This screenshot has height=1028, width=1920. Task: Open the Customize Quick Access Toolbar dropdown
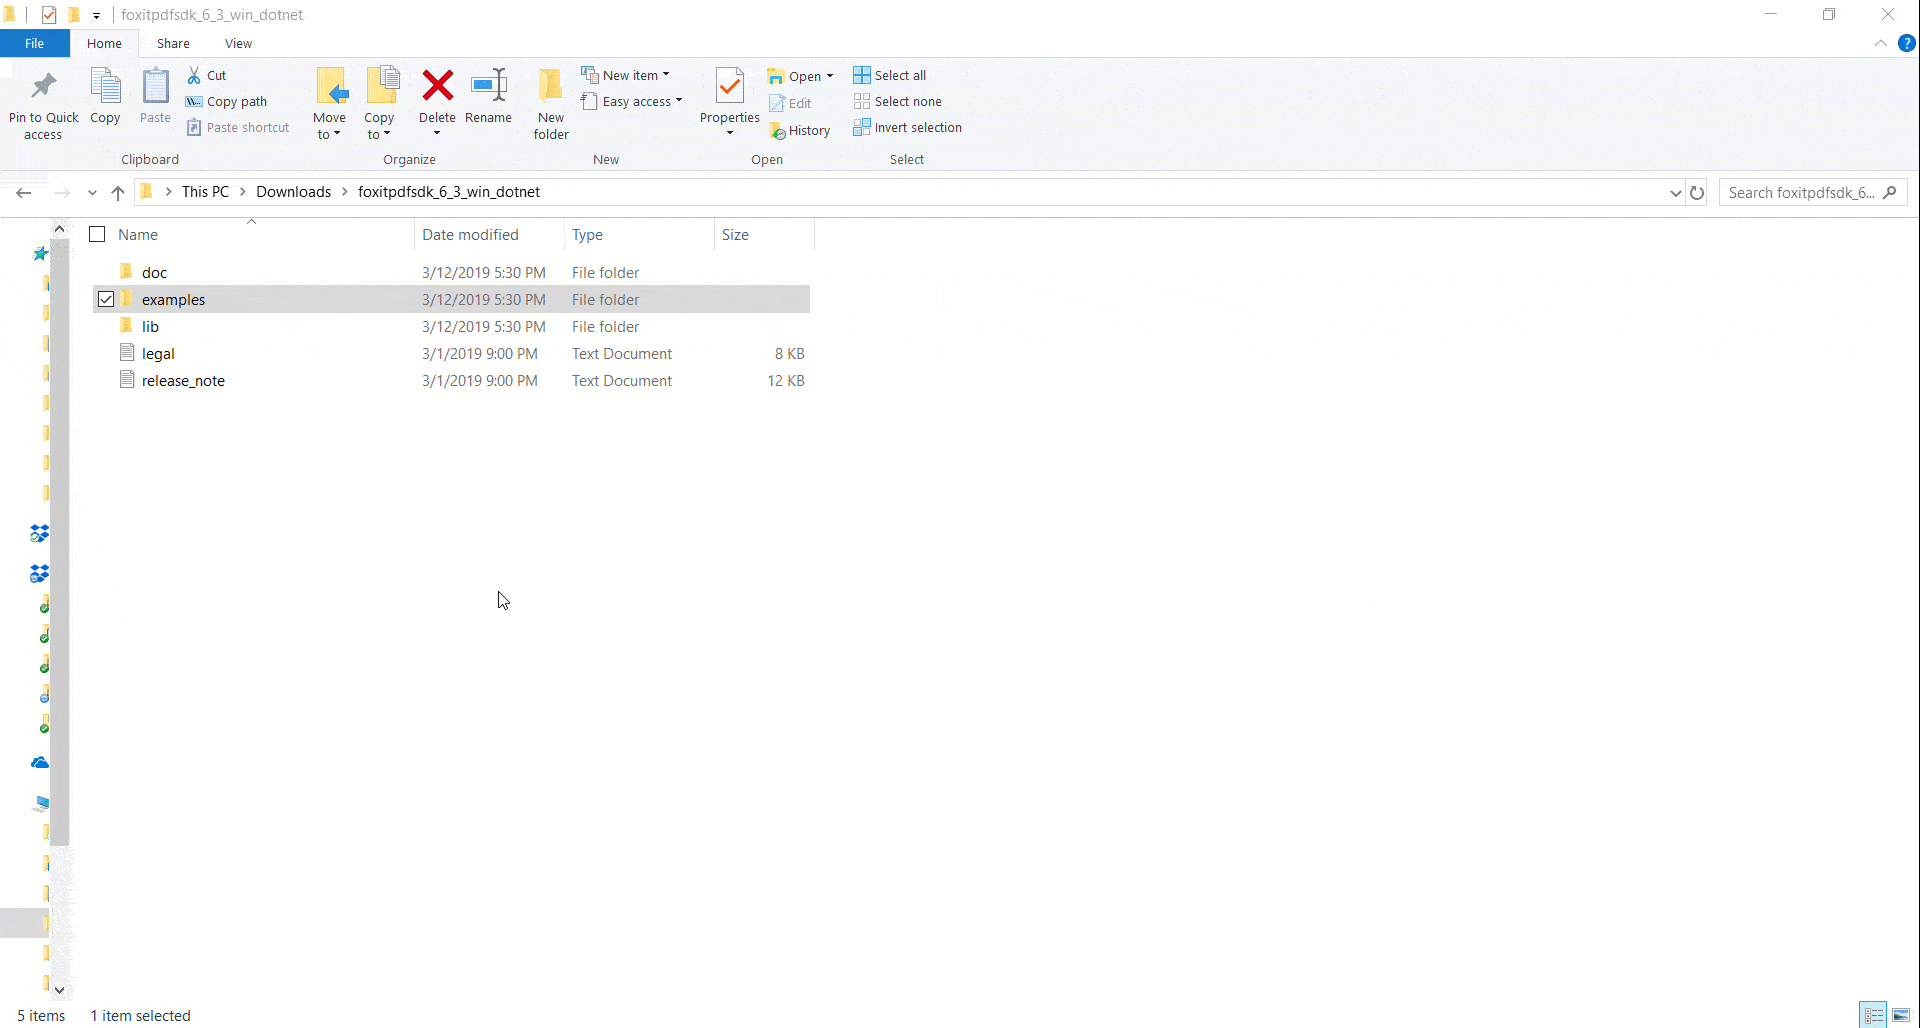(96, 15)
